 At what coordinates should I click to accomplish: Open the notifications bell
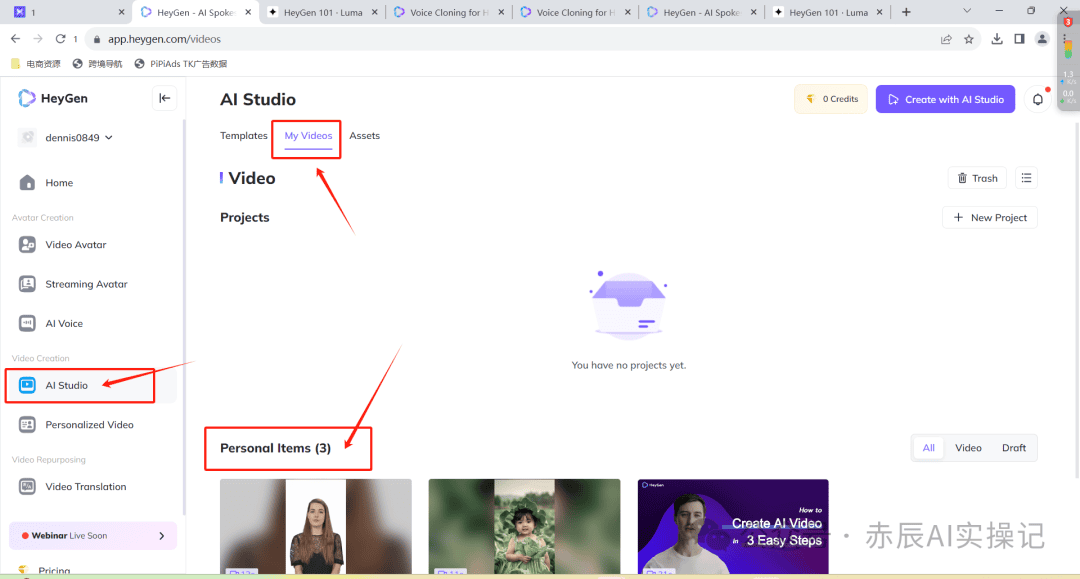click(1038, 99)
